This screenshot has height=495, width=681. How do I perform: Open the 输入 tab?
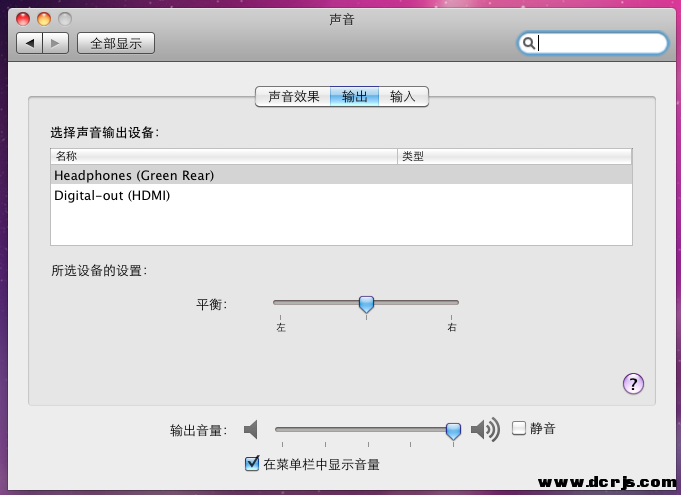click(403, 97)
